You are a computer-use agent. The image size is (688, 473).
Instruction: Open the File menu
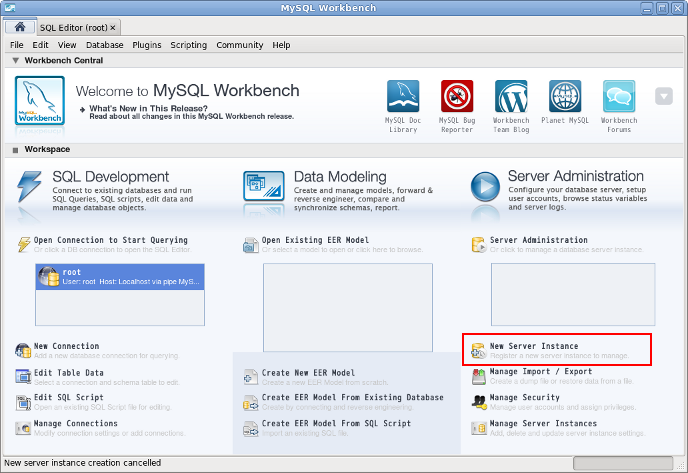(x=17, y=45)
